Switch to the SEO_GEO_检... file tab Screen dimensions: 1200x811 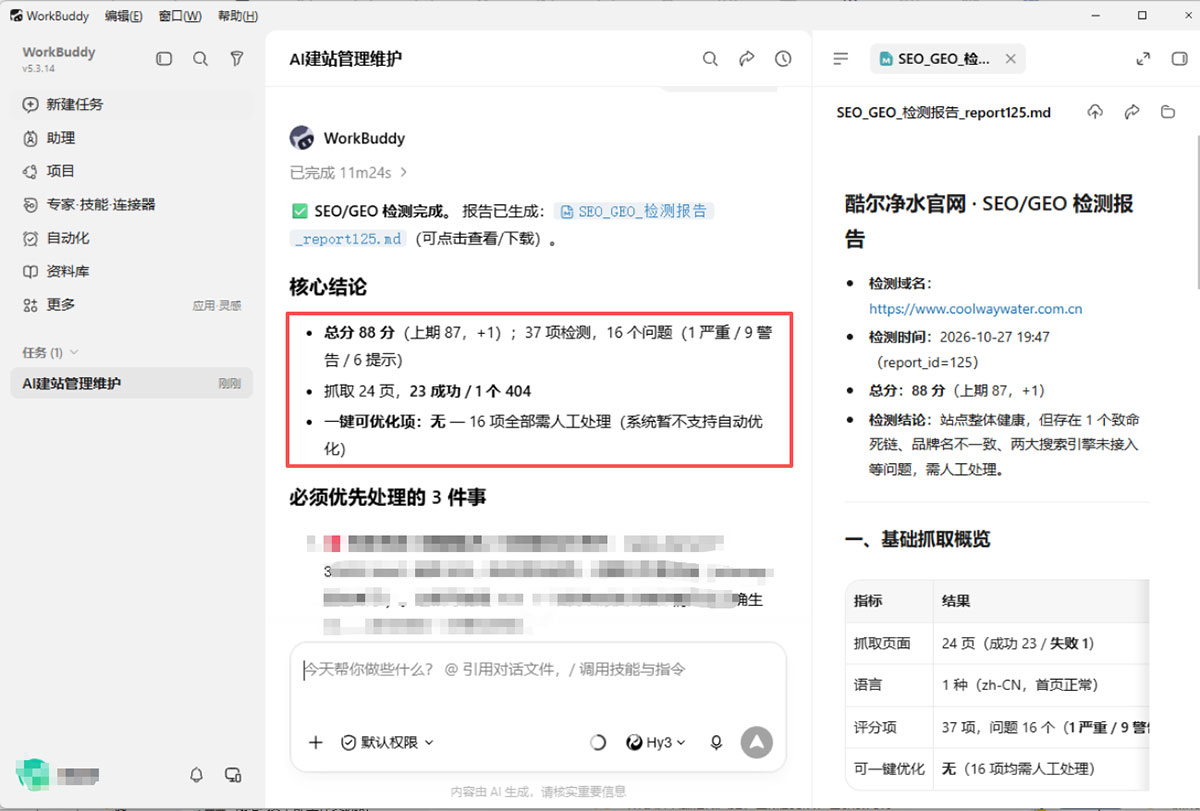943,59
